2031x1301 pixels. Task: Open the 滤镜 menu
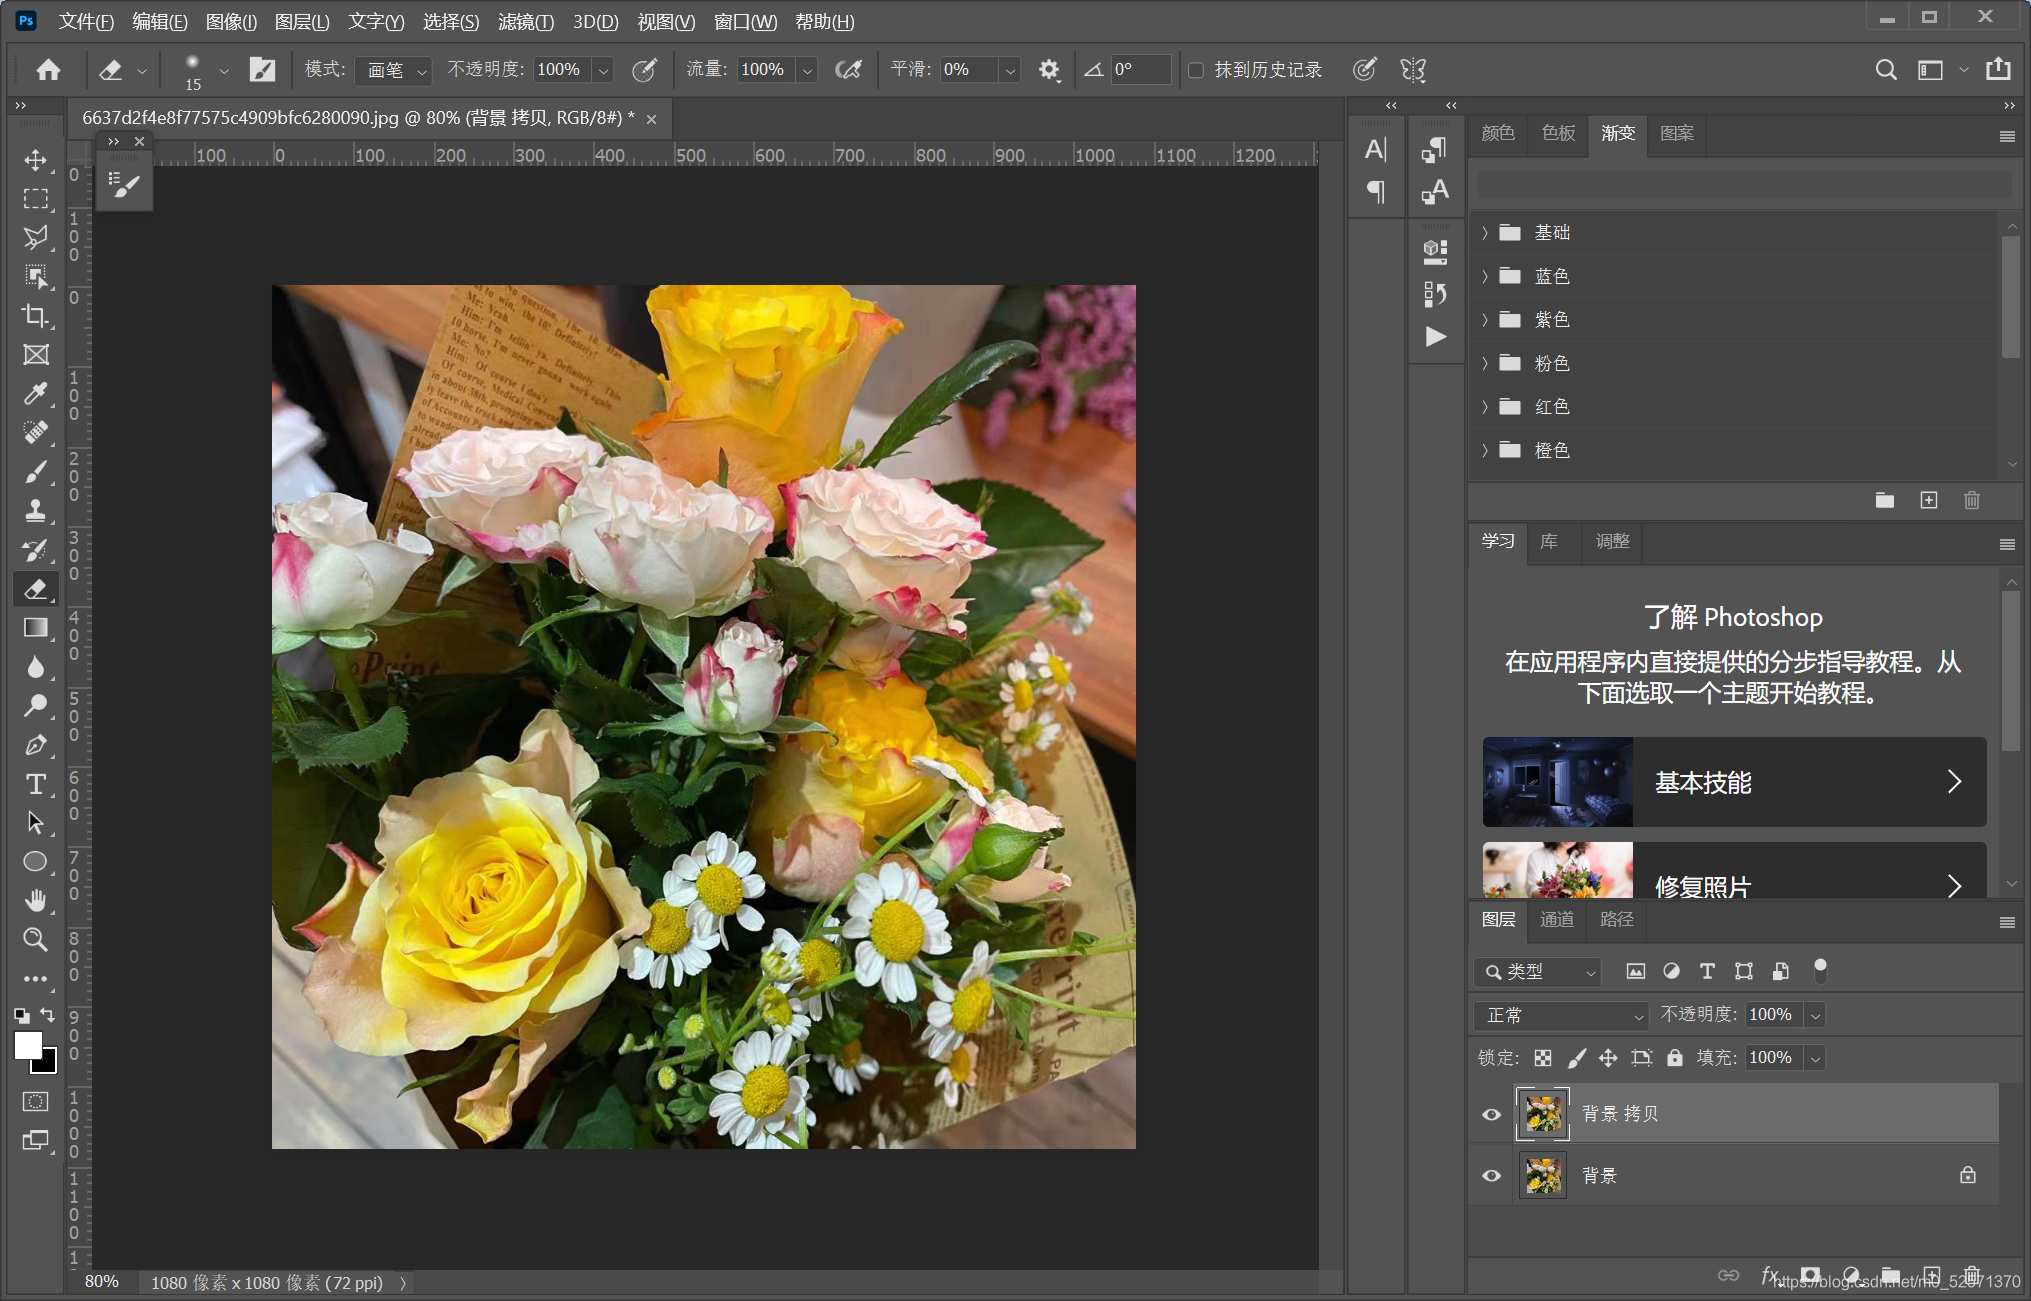(x=526, y=21)
